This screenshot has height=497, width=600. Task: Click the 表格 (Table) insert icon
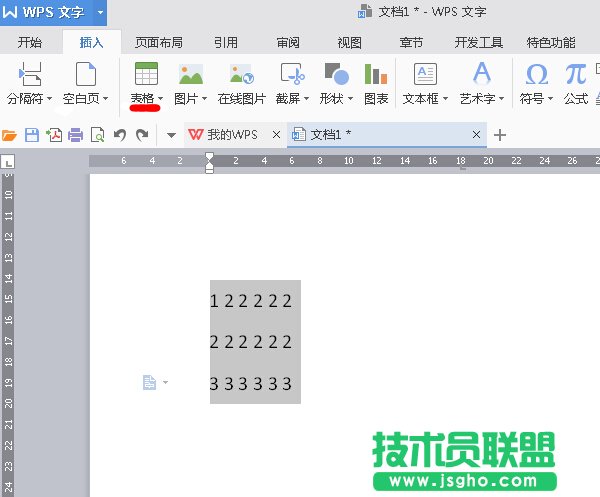[x=146, y=74]
